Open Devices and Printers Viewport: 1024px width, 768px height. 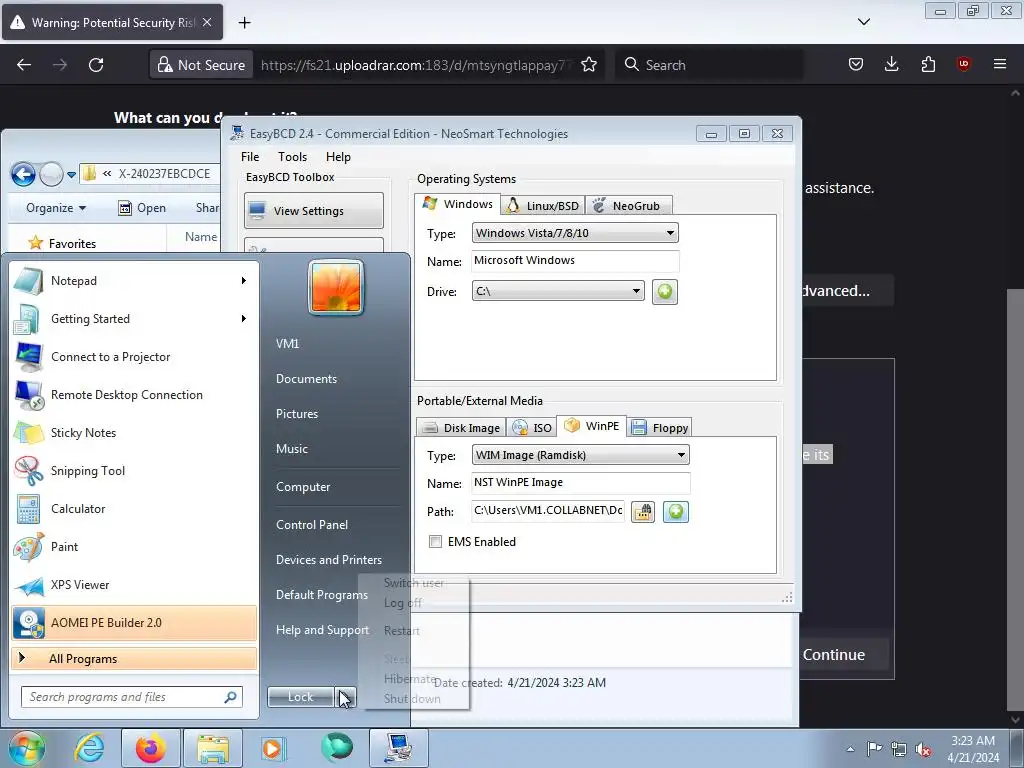[328, 560]
